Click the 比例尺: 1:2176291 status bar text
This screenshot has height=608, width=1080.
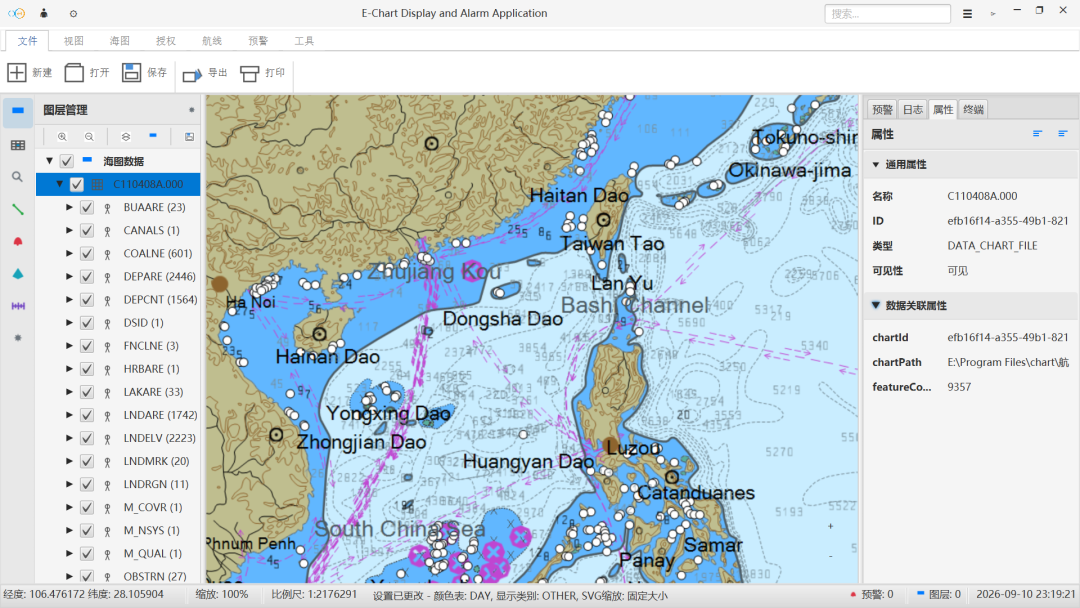(x=314, y=595)
